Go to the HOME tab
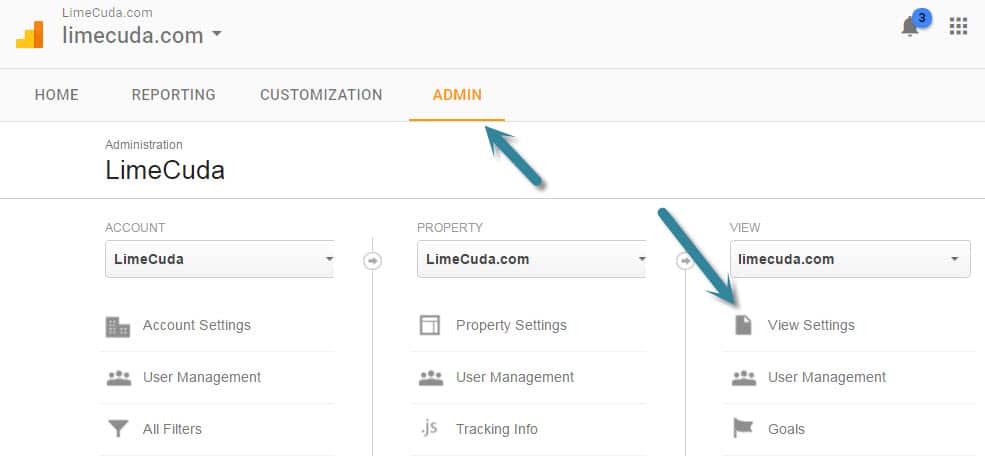The width and height of the screenshot is (985, 456). (57, 95)
